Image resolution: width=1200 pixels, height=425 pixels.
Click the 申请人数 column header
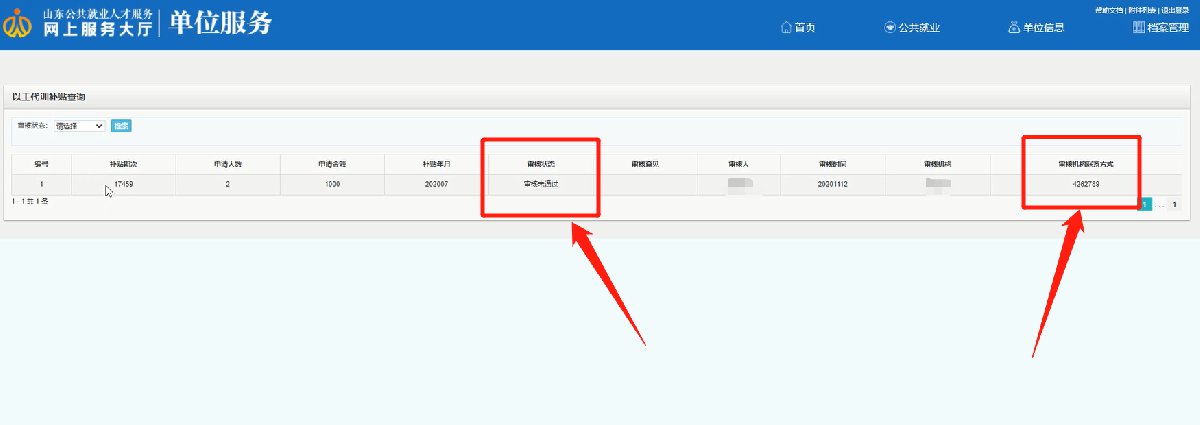point(228,164)
